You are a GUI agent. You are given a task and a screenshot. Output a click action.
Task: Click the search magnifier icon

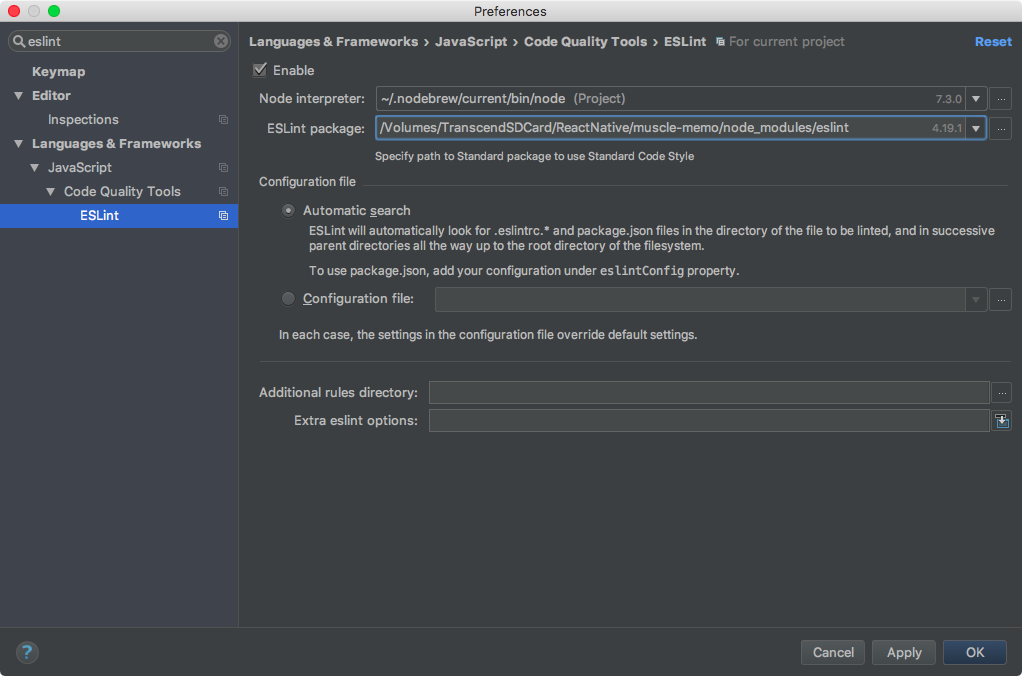[x=19, y=41]
